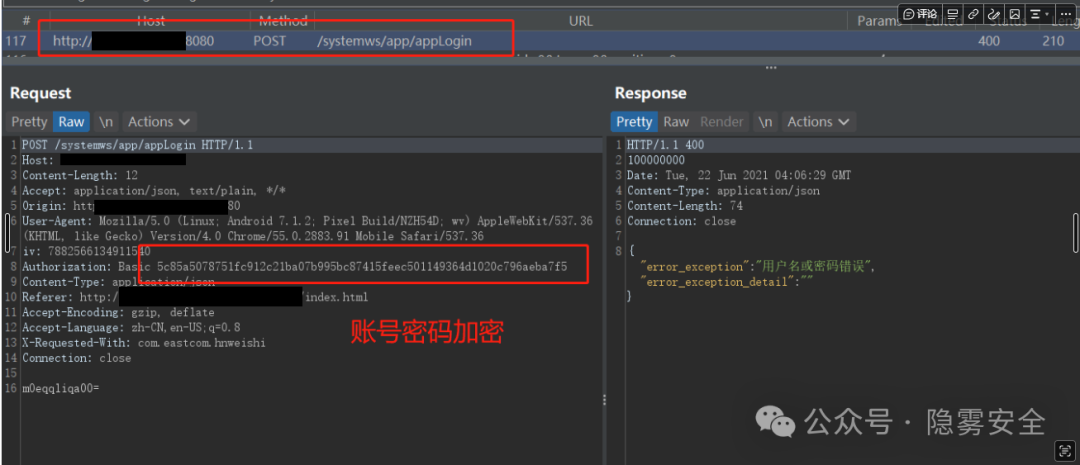This screenshot has height=465, width=1080.
Task: Open the more options ellipsis in floating toolbar
Action: pyautogui.click(x=1065, y=14)
